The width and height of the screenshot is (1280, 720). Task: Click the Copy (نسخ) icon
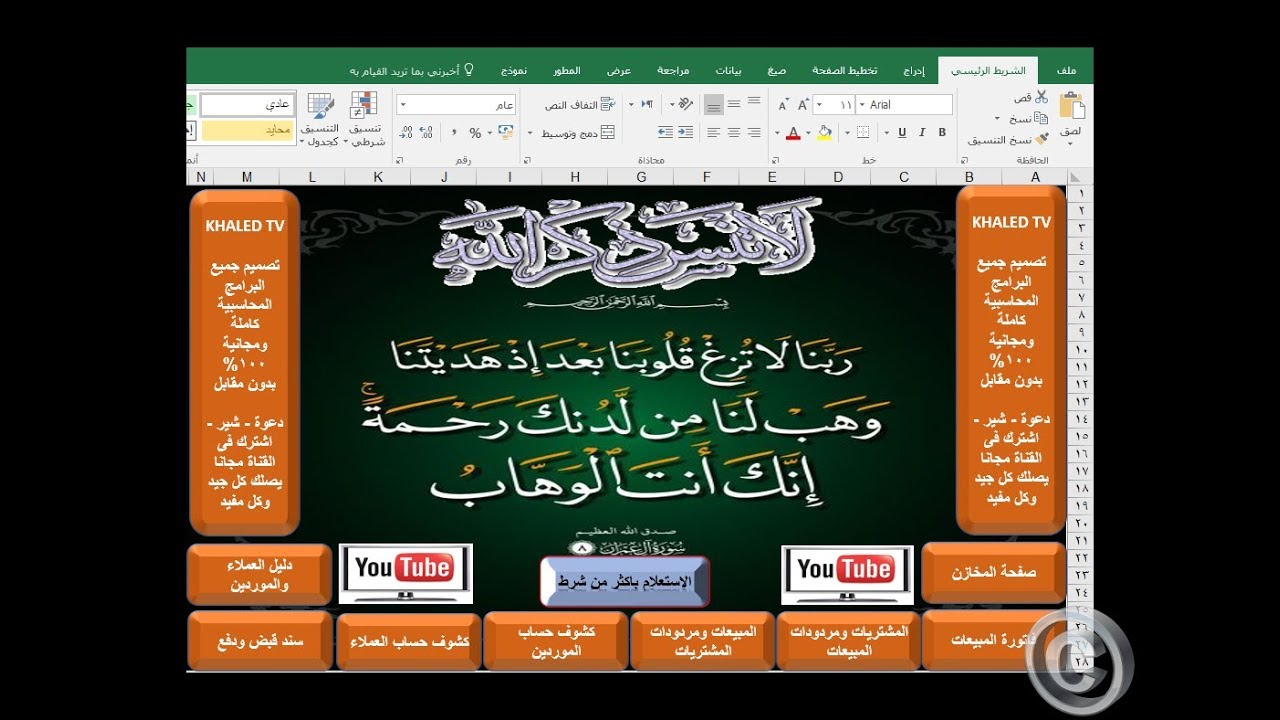click(x=1042, y=118)
